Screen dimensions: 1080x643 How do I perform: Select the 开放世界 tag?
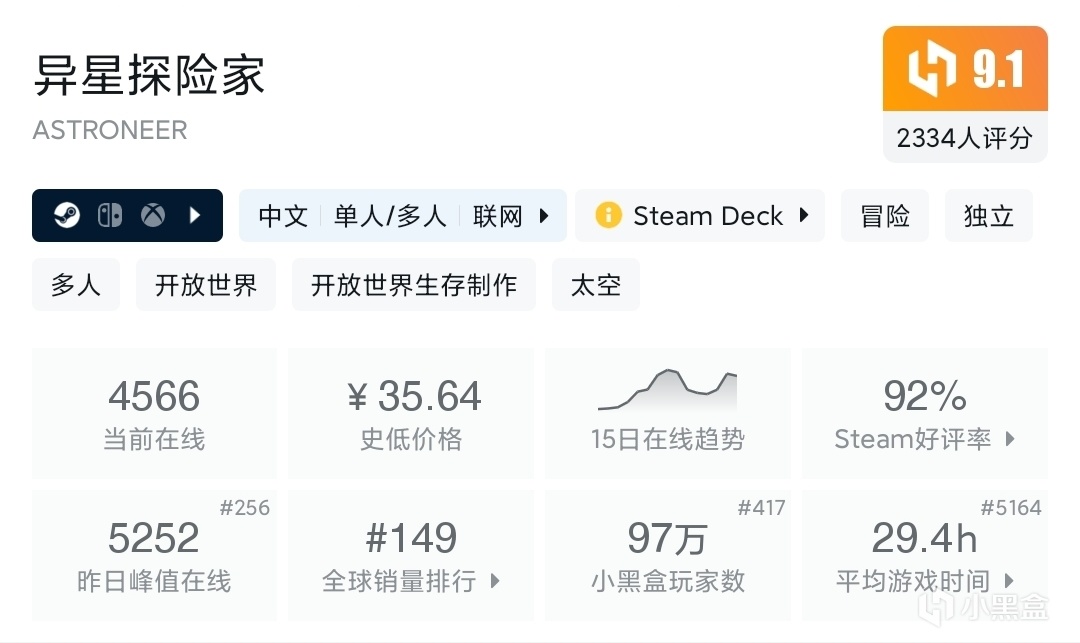(x=206, y=285)
